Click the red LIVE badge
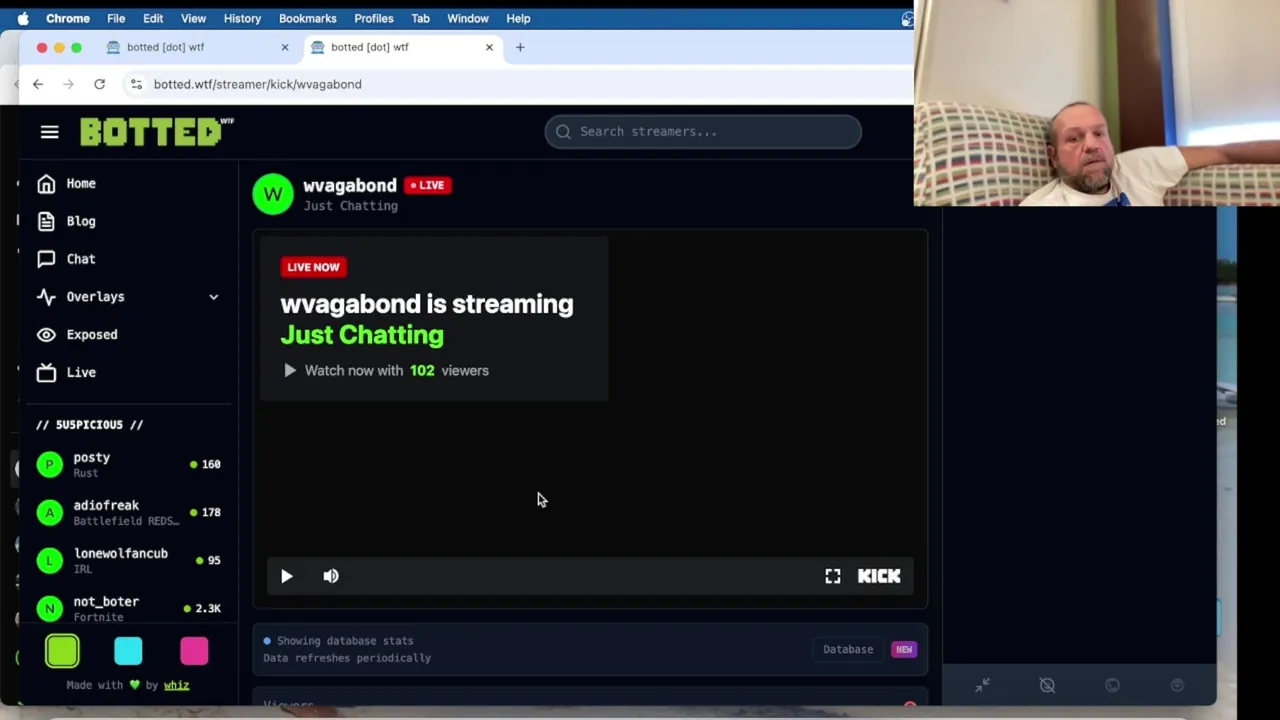The image size is (1280, 720). point(427,185)
